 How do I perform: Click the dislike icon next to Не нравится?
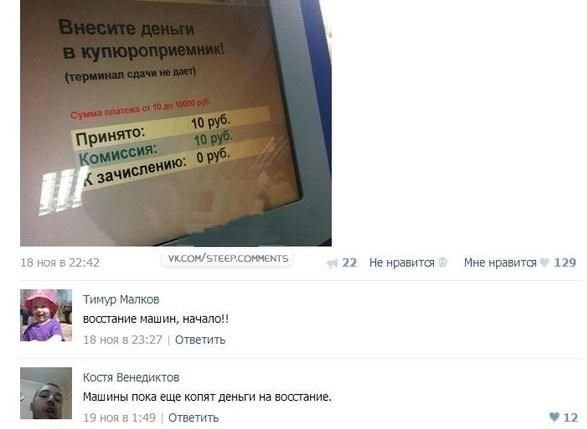443,262
